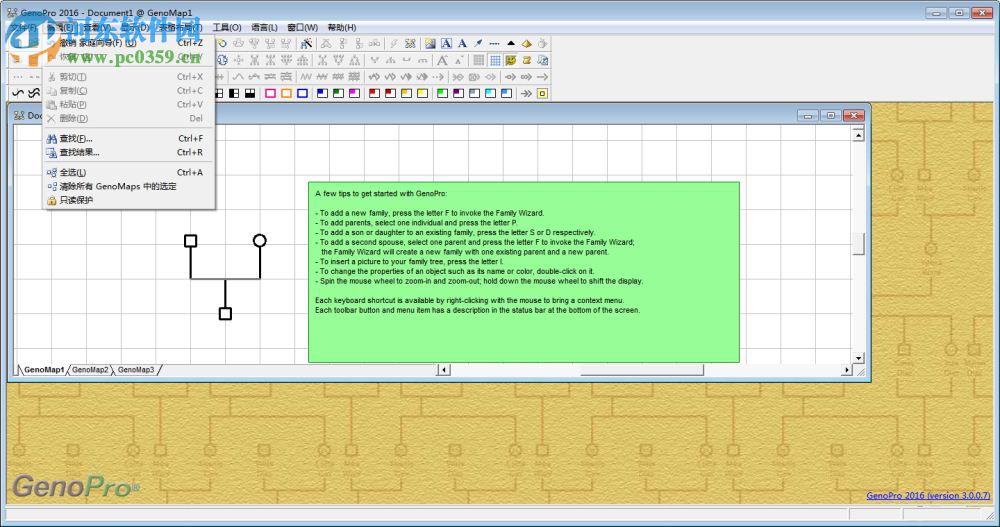Launch the Family Wizard toolbar icon

point(306,43)
